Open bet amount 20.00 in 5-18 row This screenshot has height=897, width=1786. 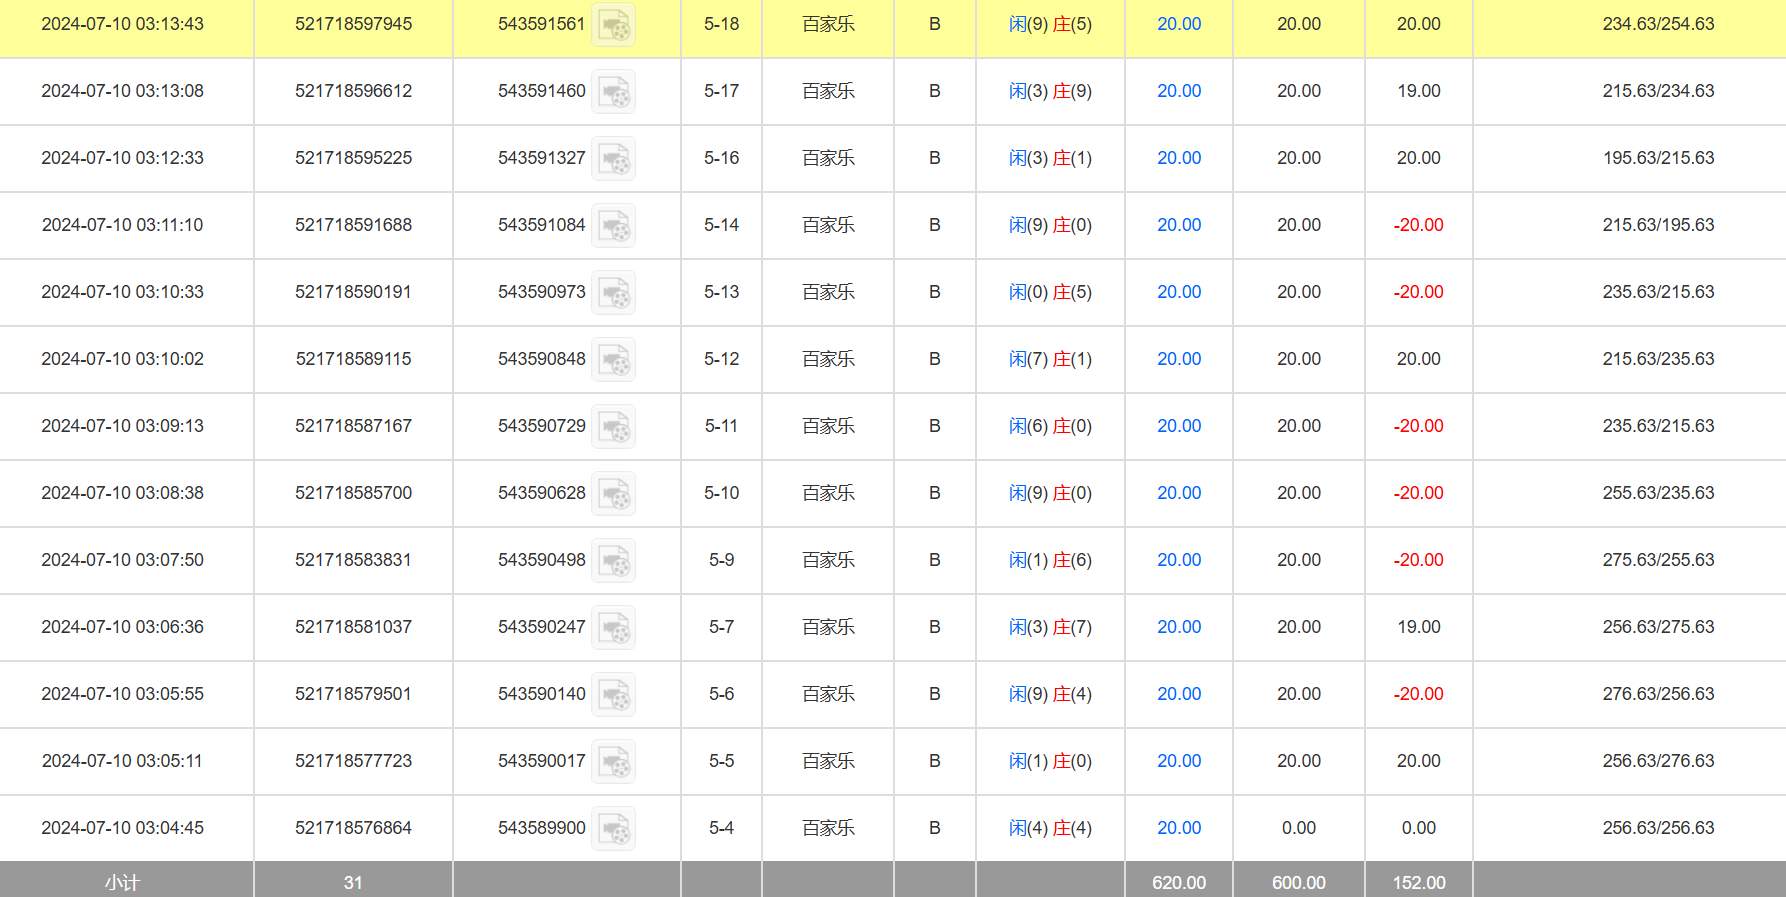(x=1179, y=24)
